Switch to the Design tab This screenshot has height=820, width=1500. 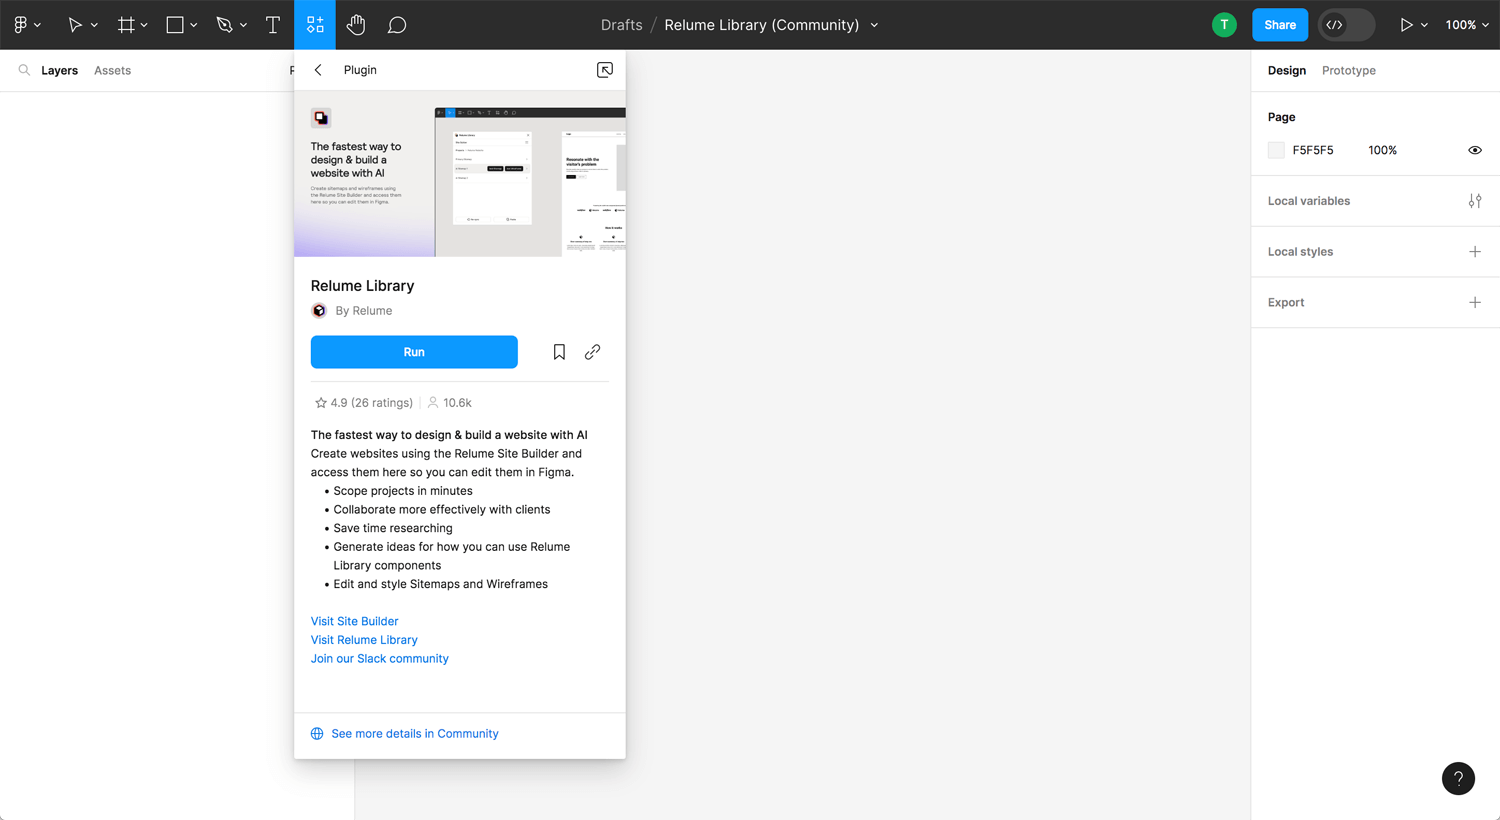point(1287,70)
